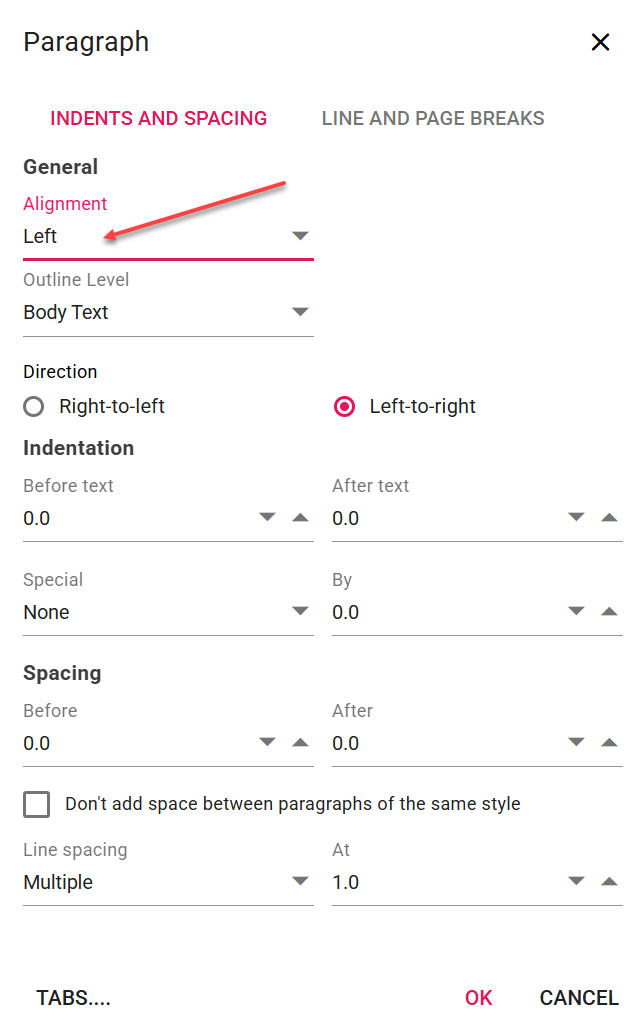Open the Tabs settings button

pos(74,998)
